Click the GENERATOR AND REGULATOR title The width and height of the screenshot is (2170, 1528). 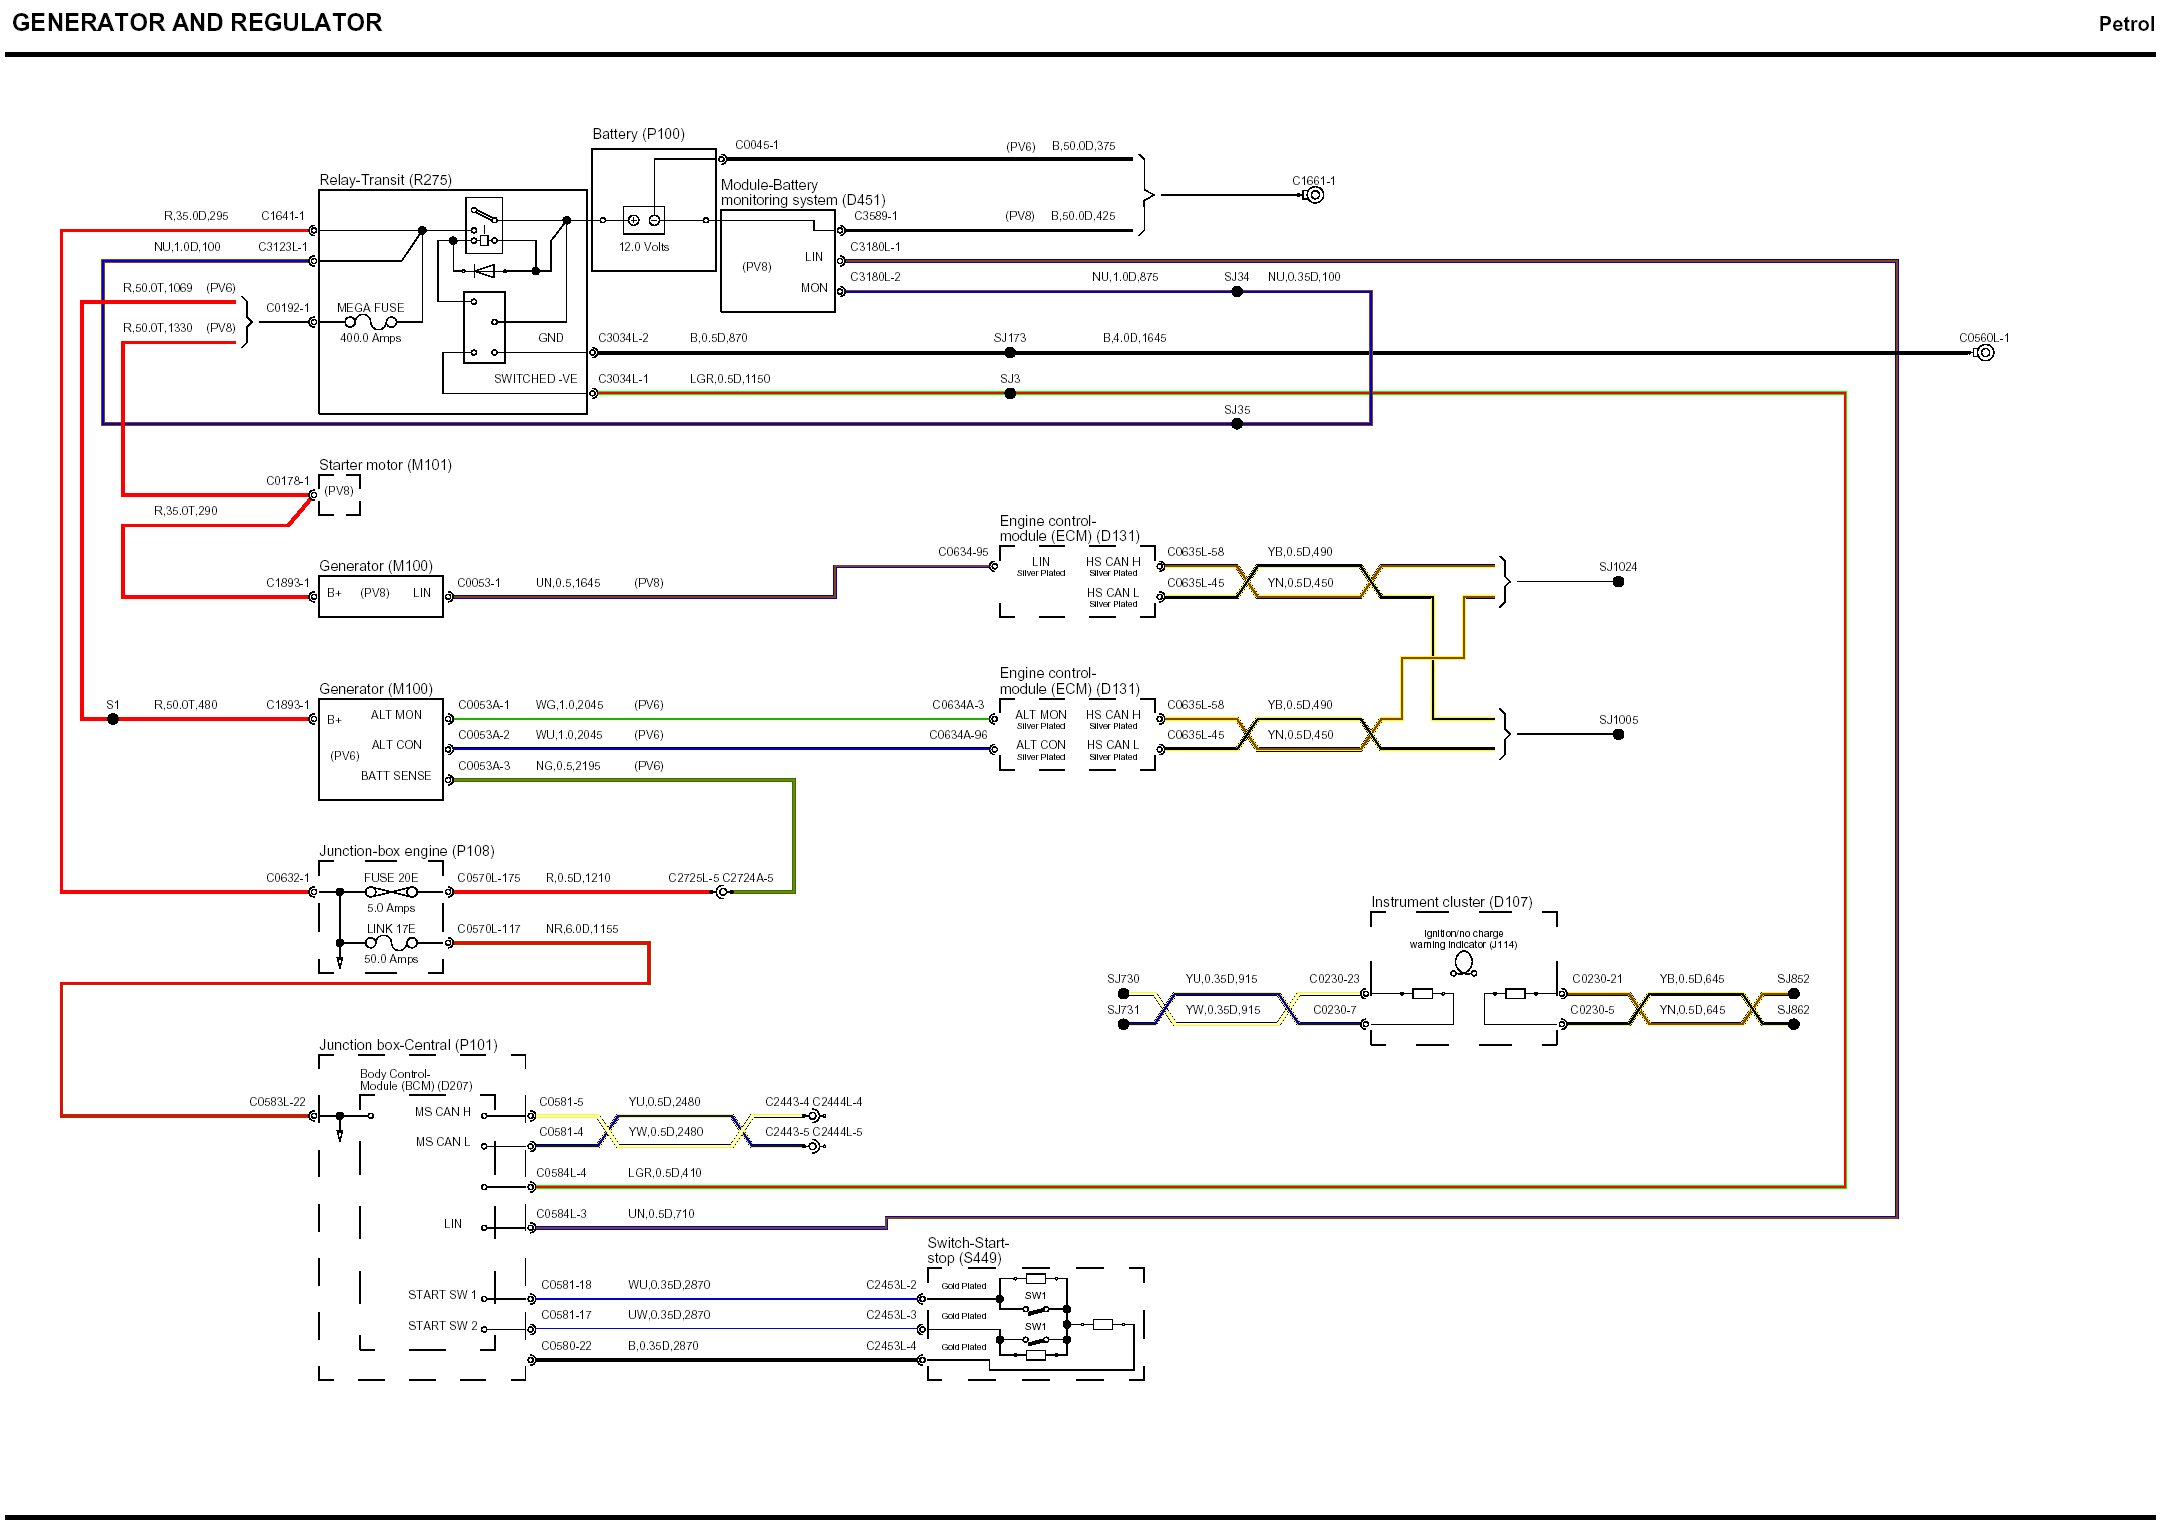[197, 23]
